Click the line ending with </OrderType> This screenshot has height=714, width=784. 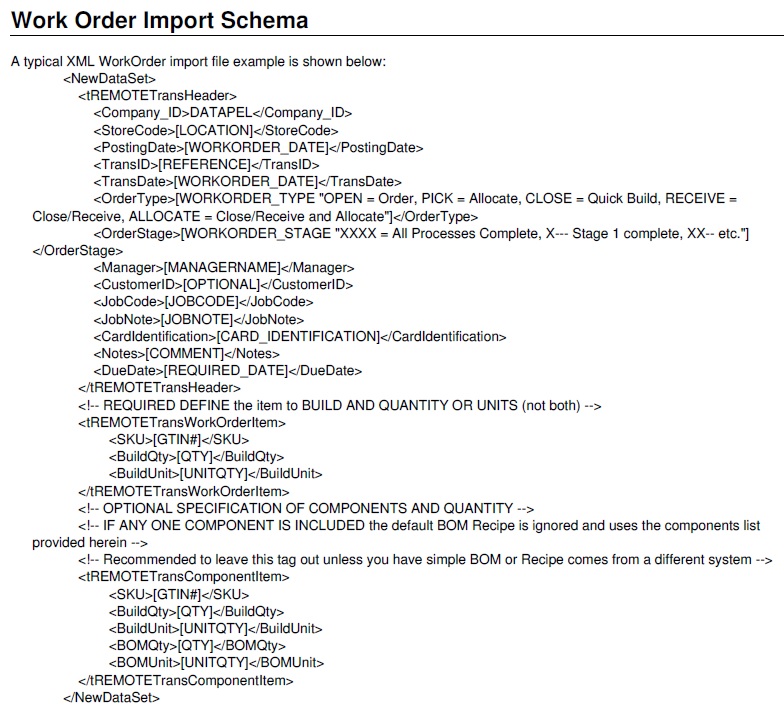[x=255, y=216]
